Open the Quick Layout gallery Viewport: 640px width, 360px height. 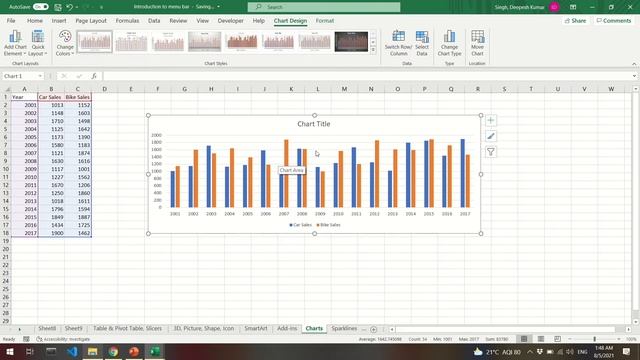[x=38, y=43]
